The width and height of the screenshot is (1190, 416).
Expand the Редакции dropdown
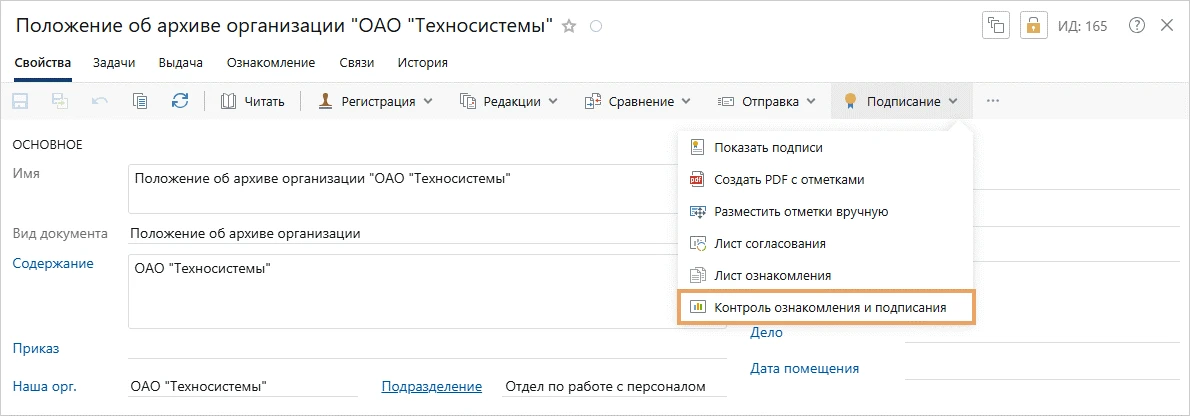coord(509,101)
